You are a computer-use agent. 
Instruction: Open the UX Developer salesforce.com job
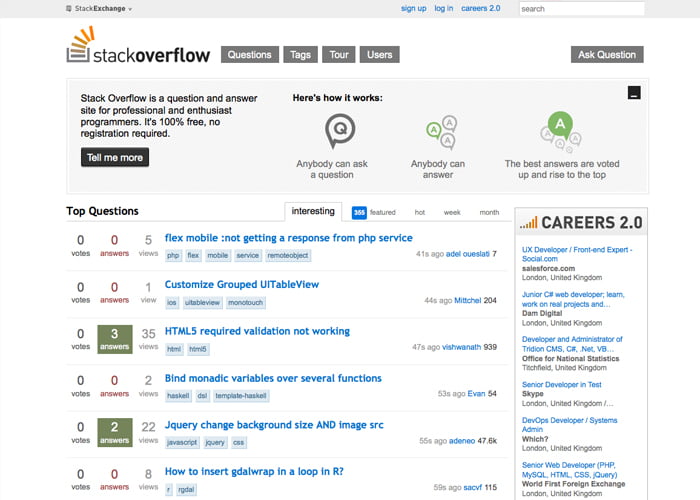pos(577,254)
